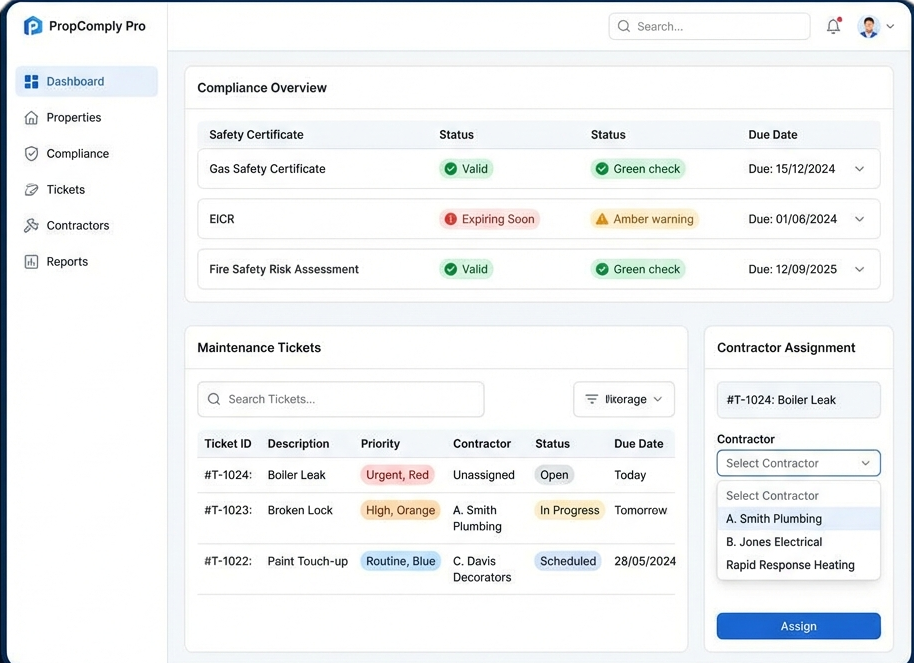Click the user profile avatar
Viewport: 914px width, 663px height.
pos(868,27)
